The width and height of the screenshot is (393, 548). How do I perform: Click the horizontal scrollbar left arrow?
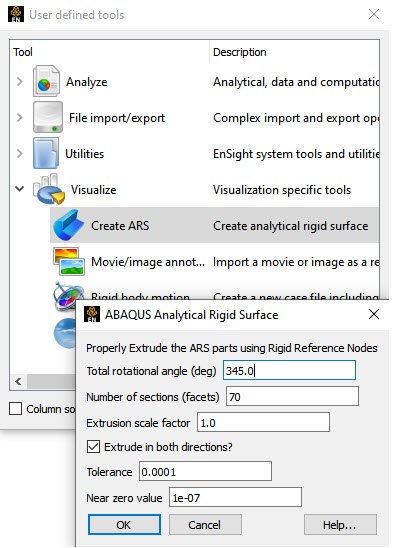19,381
